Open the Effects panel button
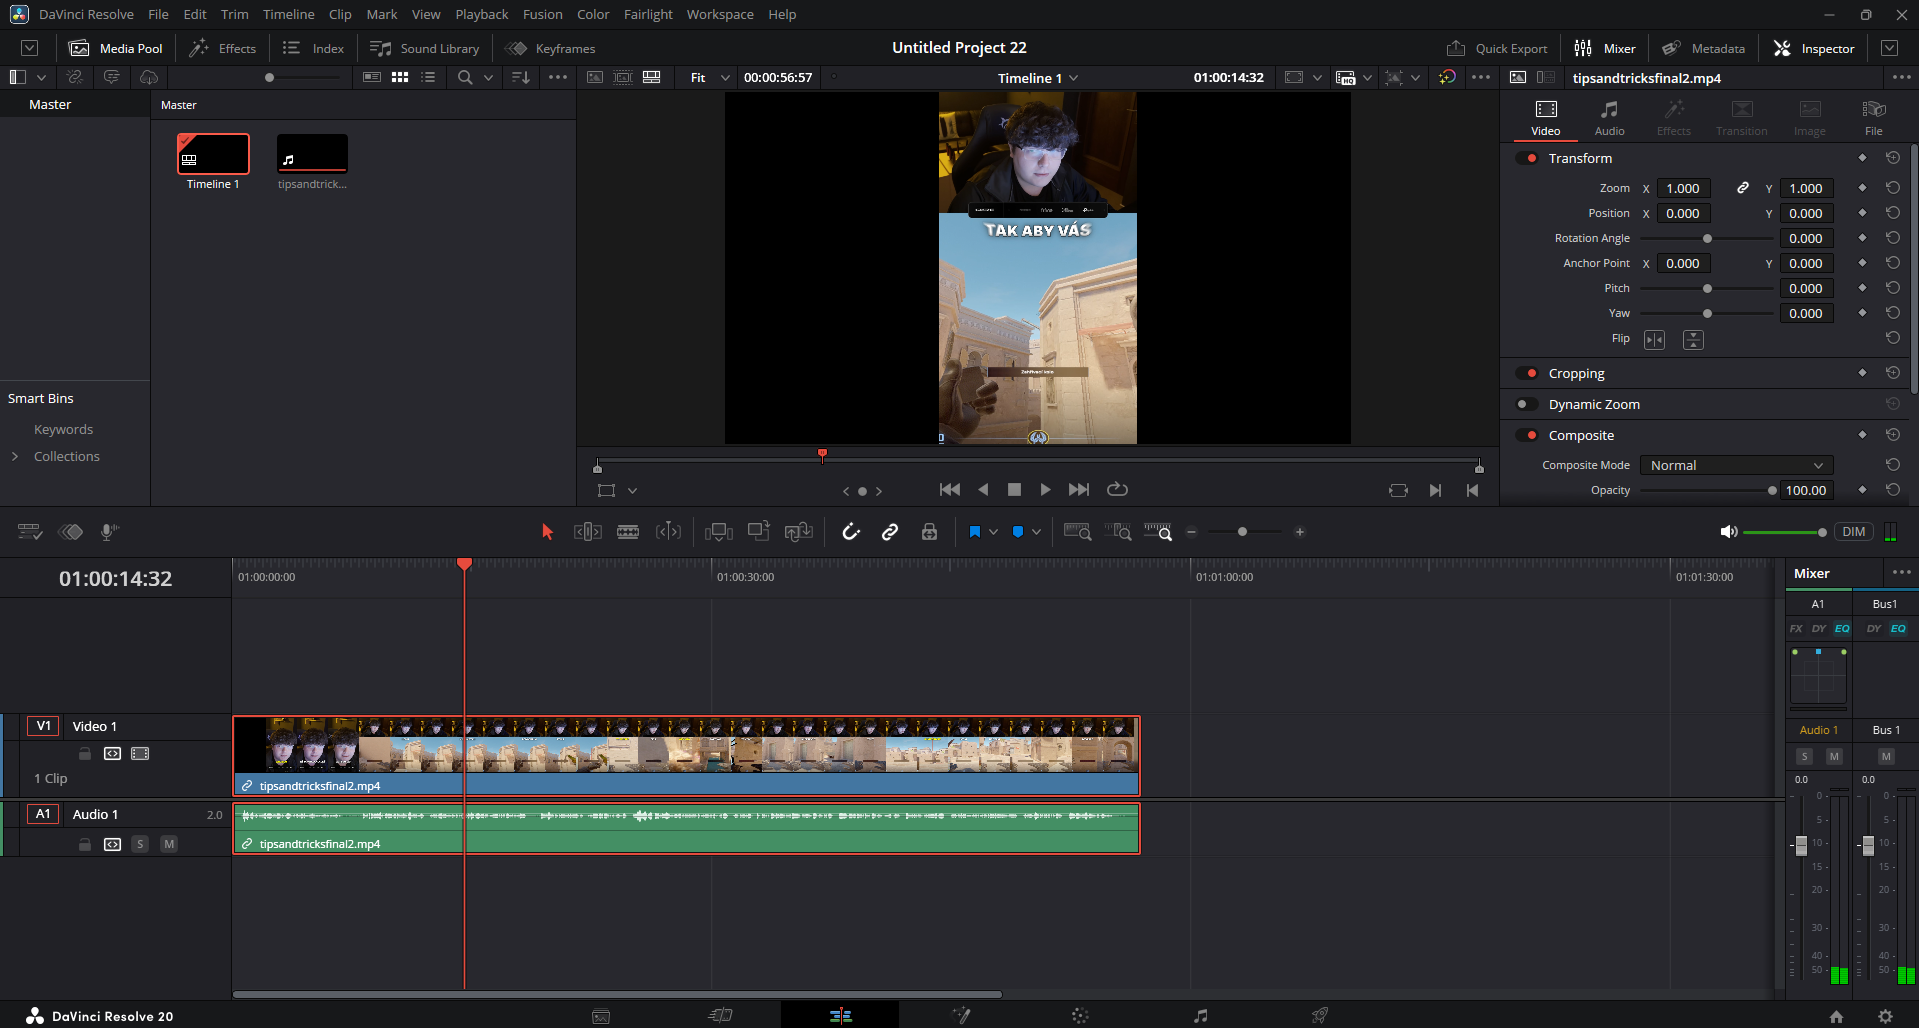The width and height of the screenshot is (1919, 1028). (223, 48)
